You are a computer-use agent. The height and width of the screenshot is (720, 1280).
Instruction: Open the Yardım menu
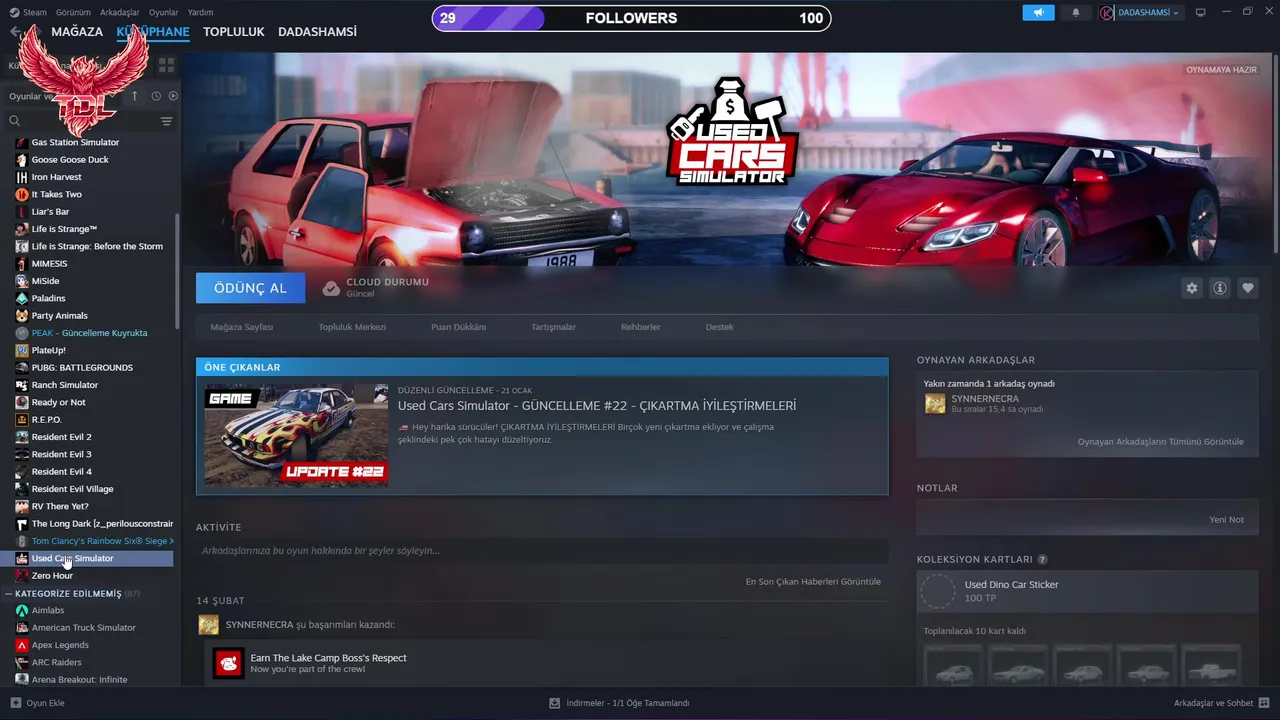tap(200, 12)
